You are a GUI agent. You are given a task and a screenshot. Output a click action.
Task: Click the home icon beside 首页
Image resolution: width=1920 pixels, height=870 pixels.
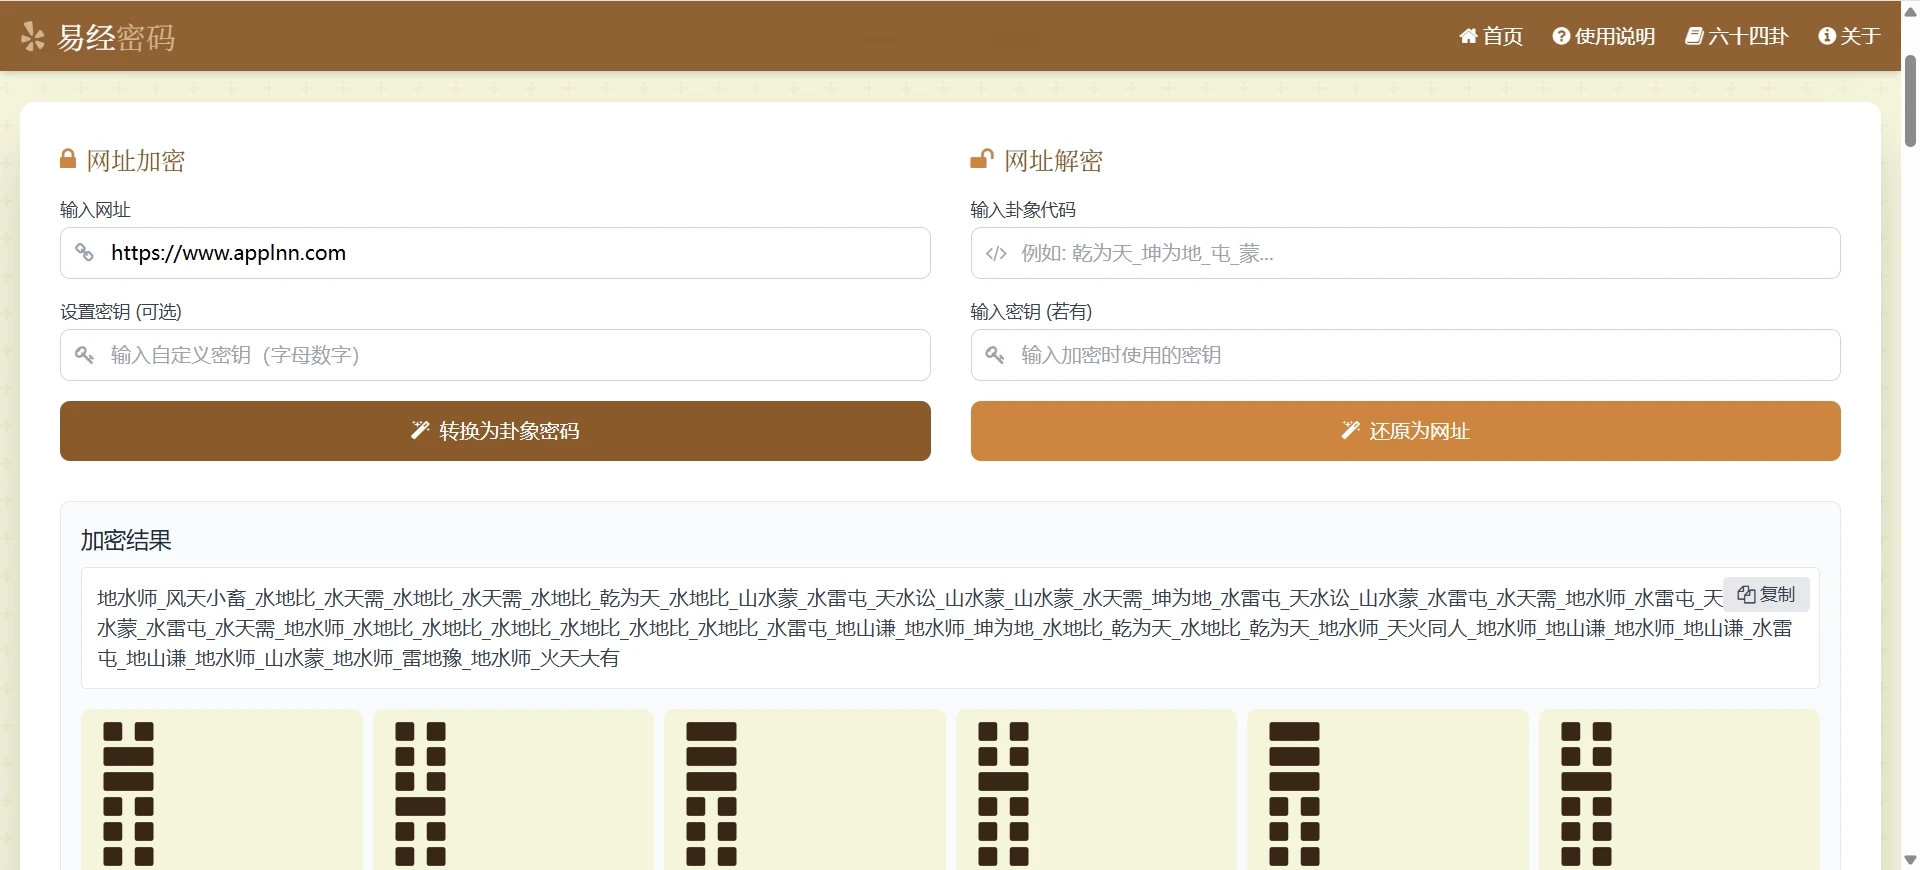(1468, 36)
